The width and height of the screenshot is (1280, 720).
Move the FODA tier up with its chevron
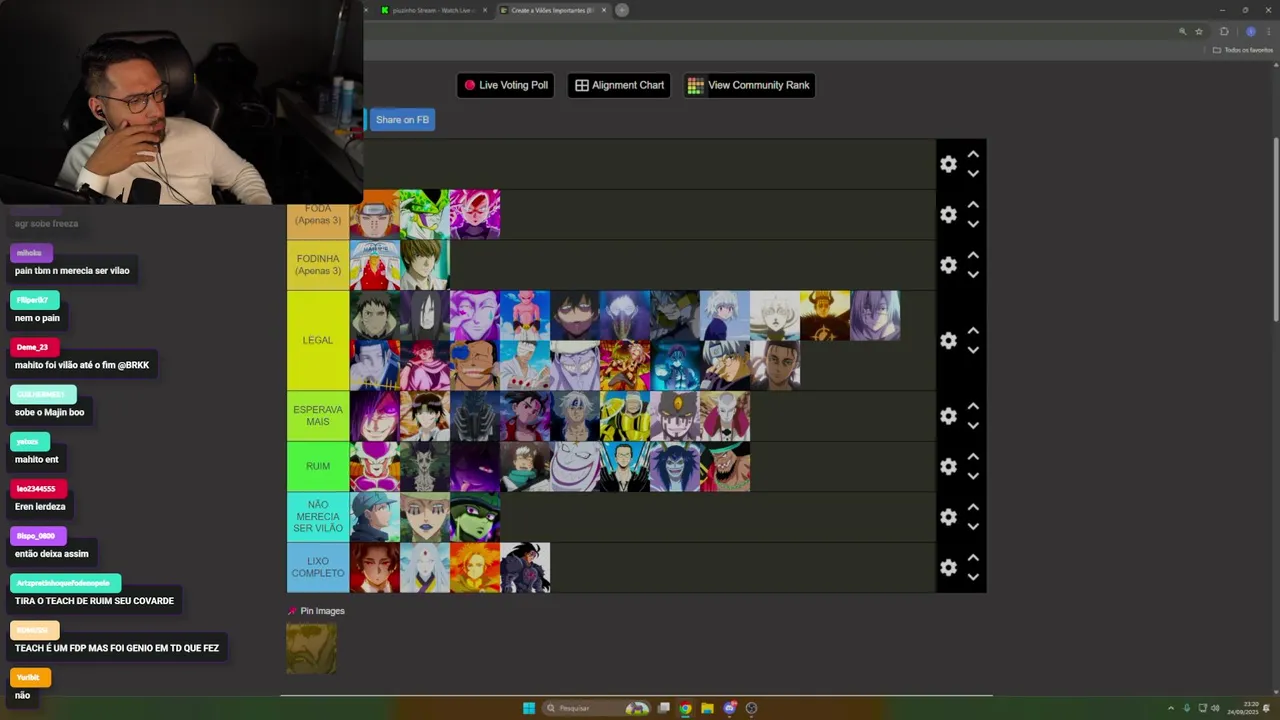pyautogui.click(x=973, y=205)
